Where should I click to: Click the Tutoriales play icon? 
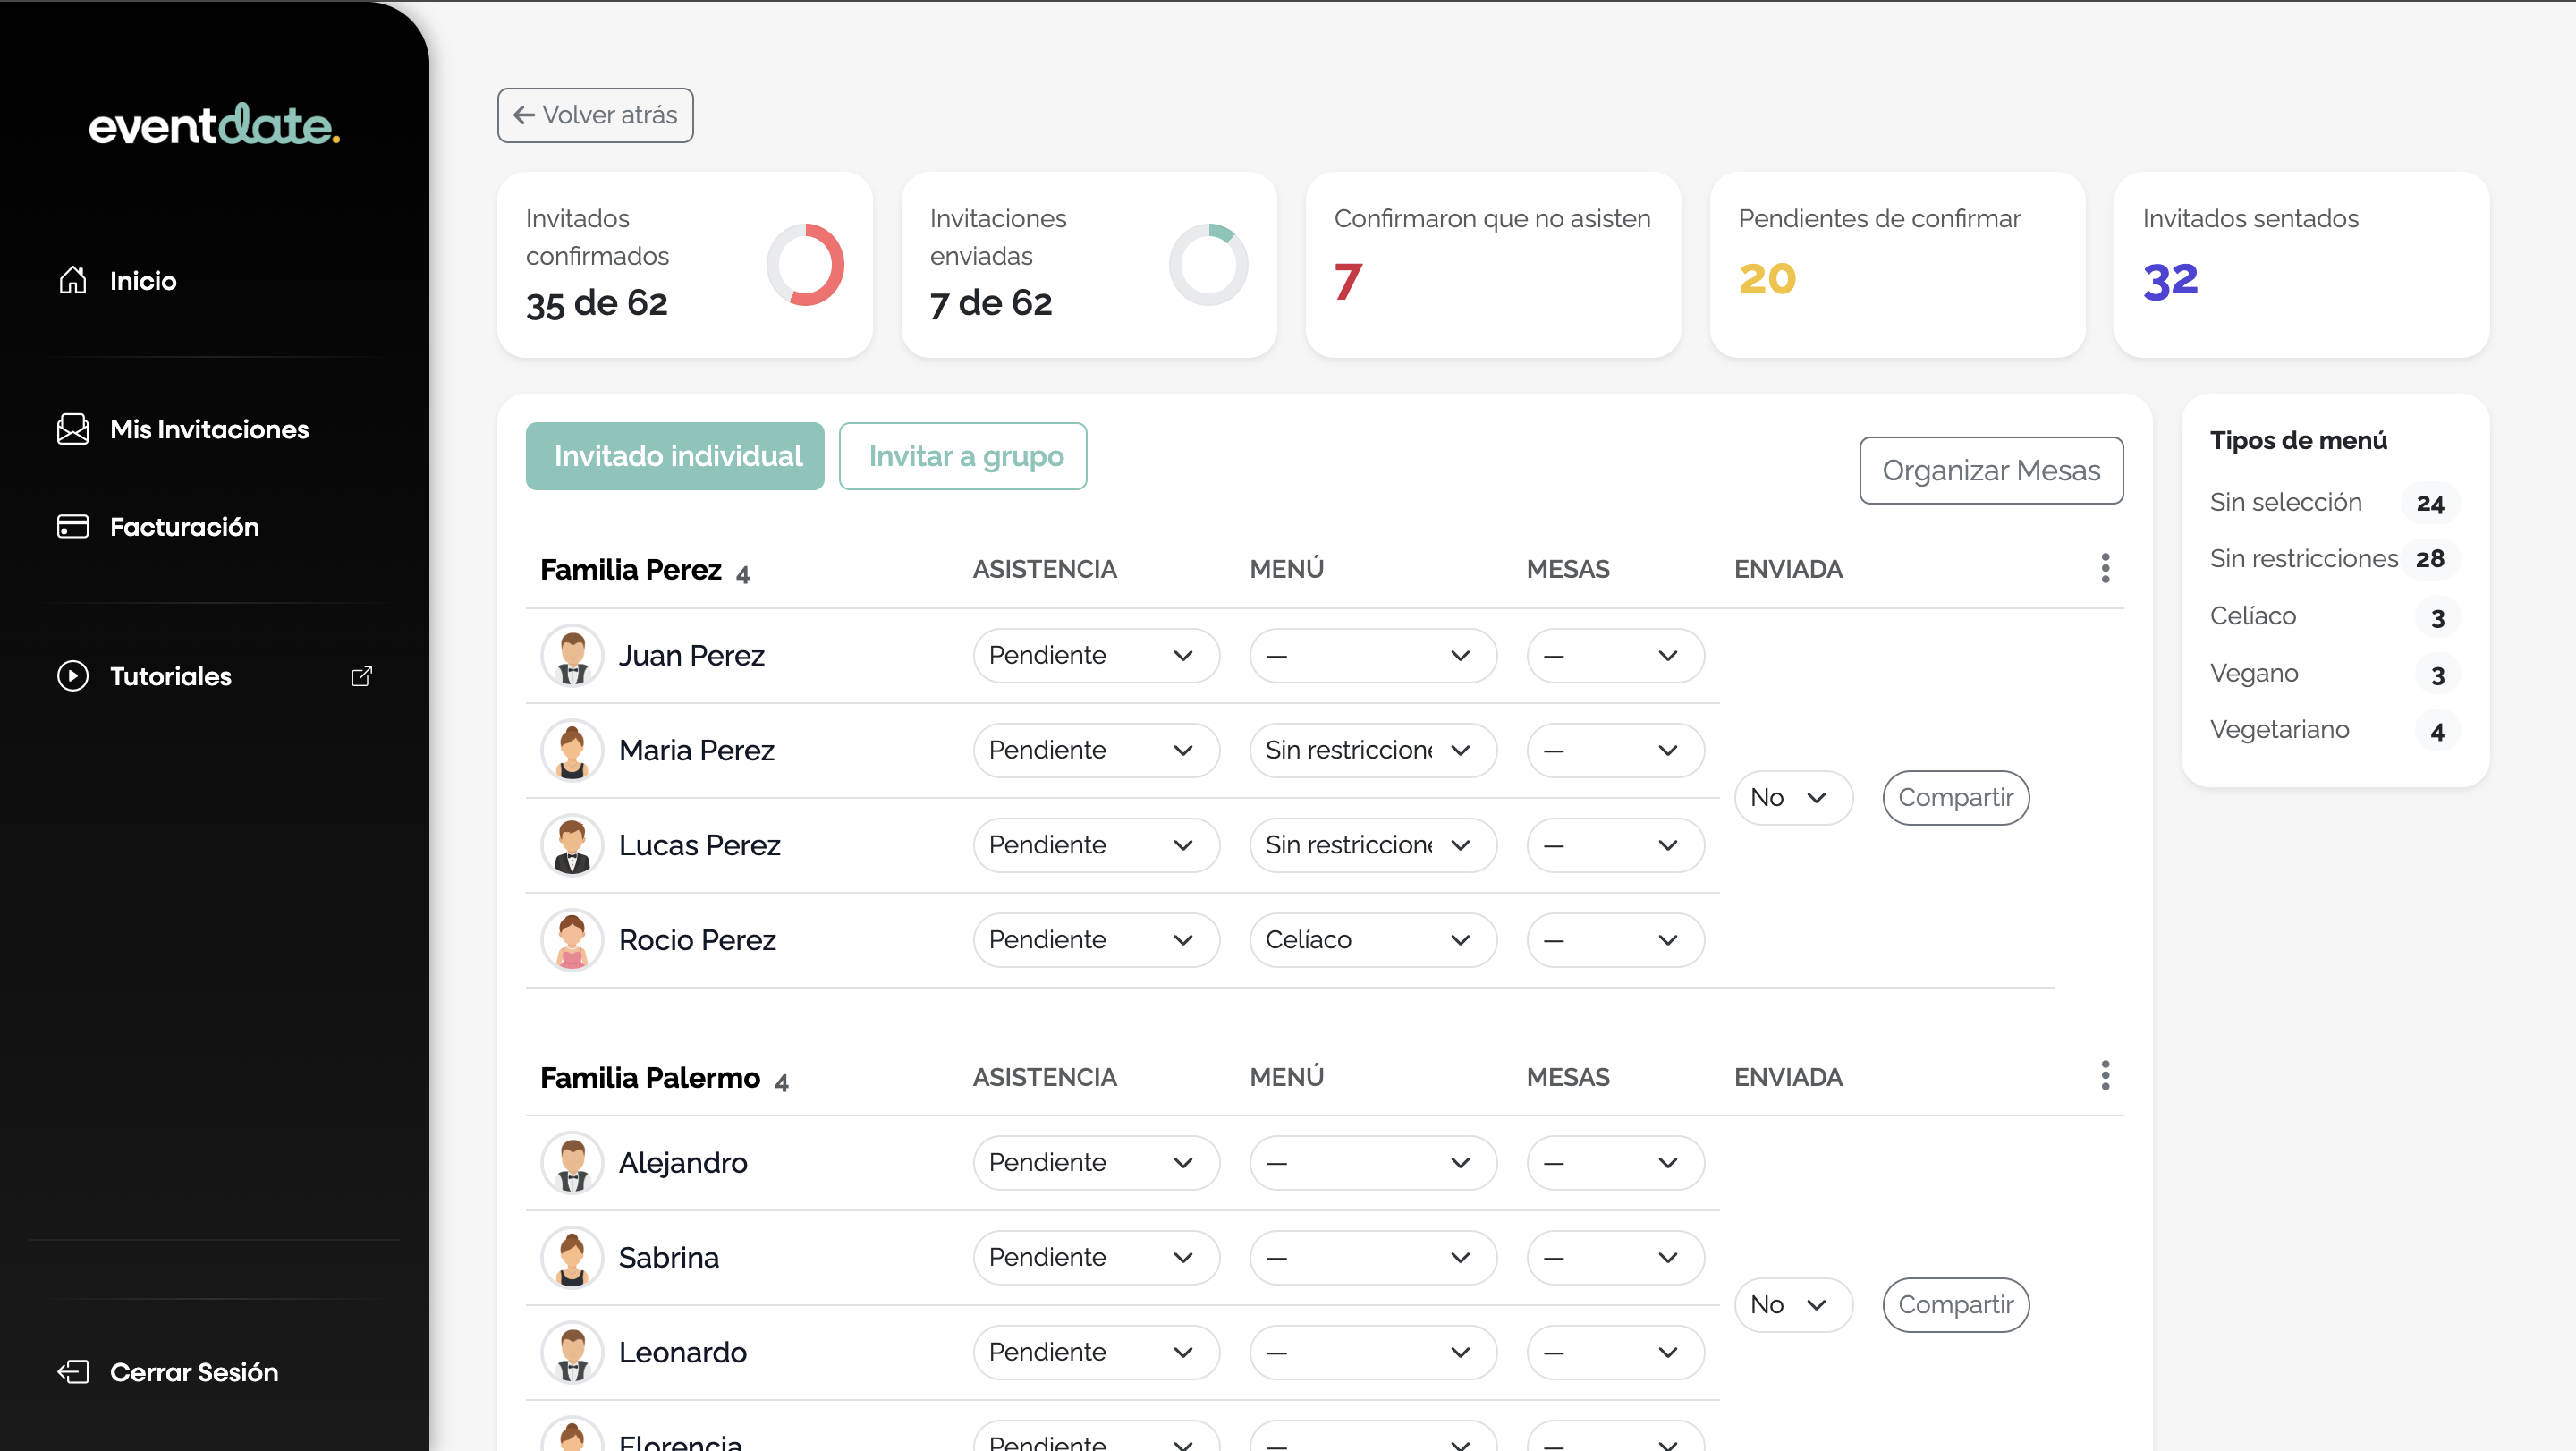72,676
